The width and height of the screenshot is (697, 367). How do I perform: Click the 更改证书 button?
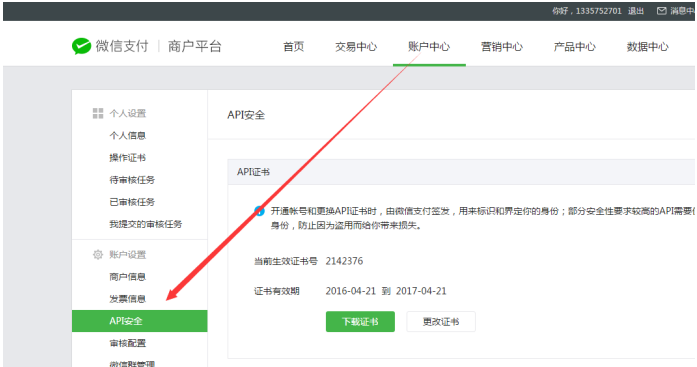[x=441, y=322]
